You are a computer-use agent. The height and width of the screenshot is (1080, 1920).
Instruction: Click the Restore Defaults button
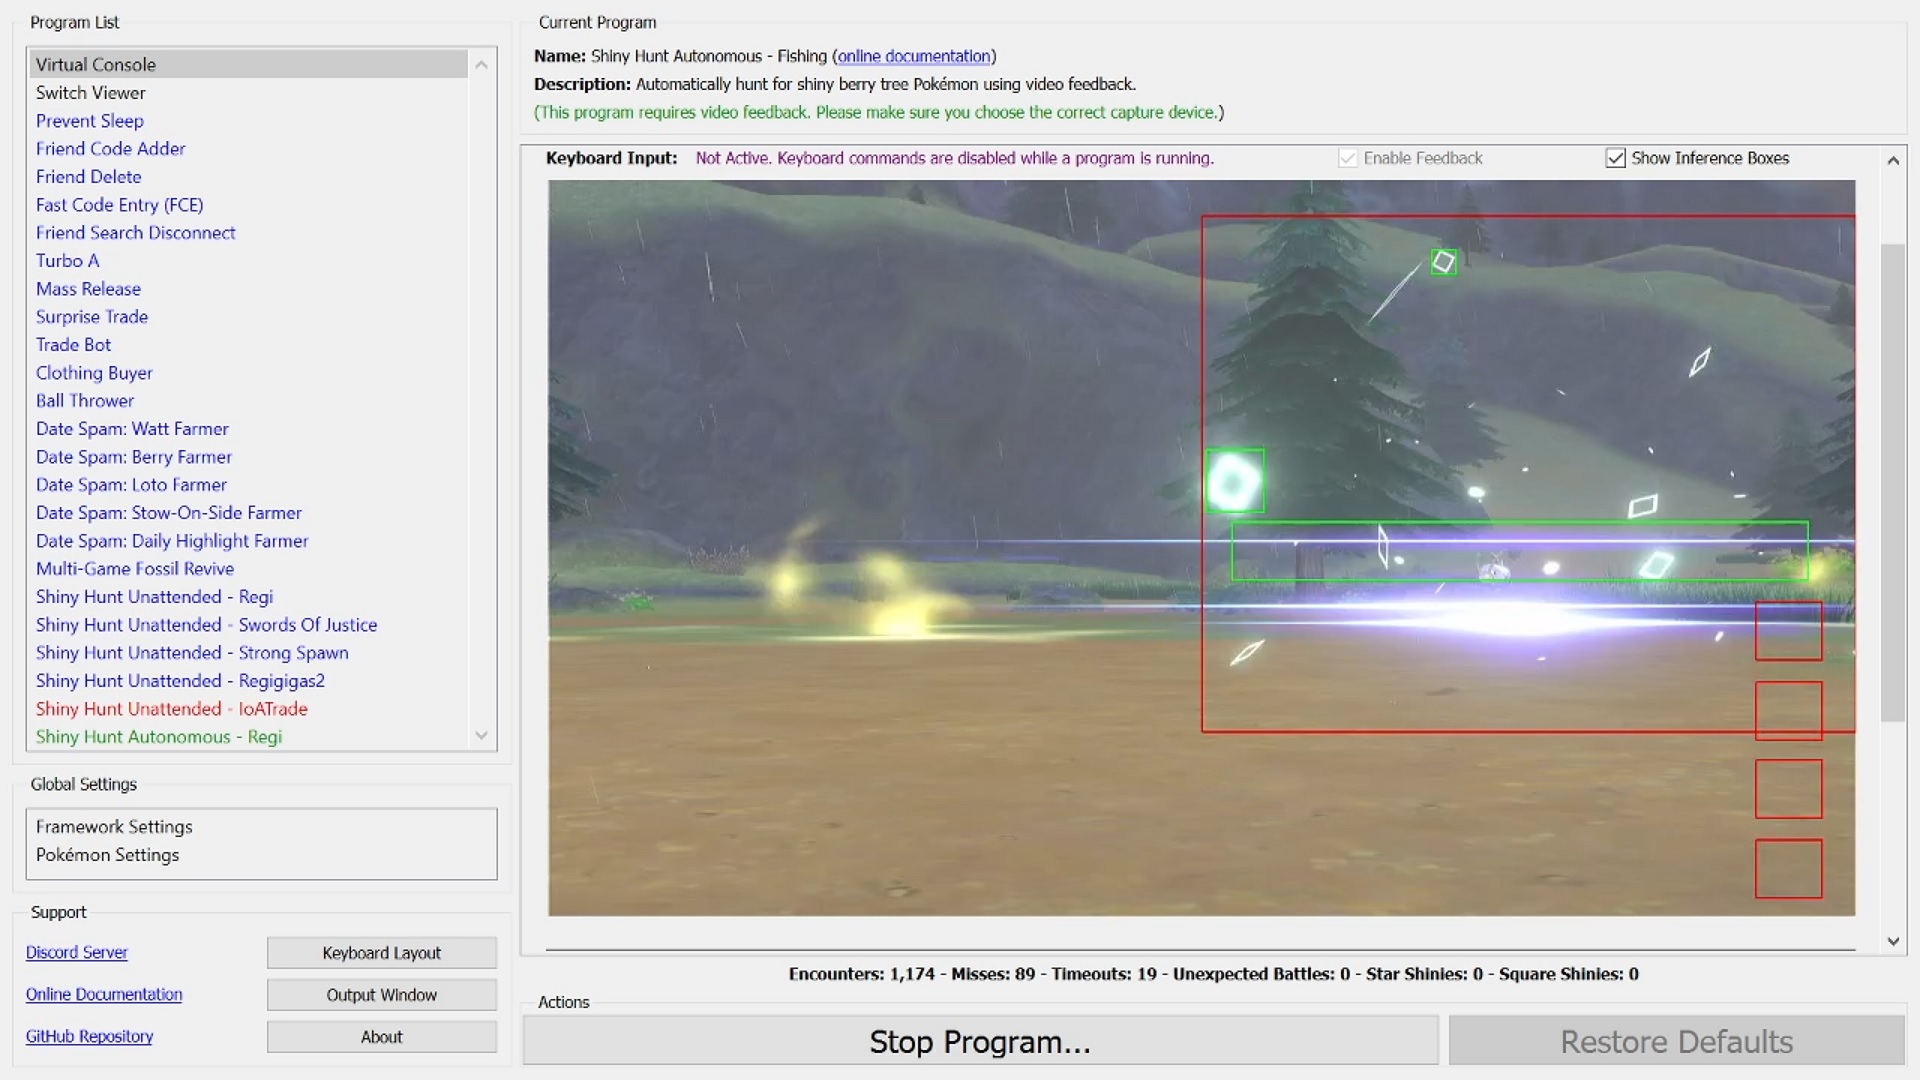pyautogui.click(x=1676, y=1042)
